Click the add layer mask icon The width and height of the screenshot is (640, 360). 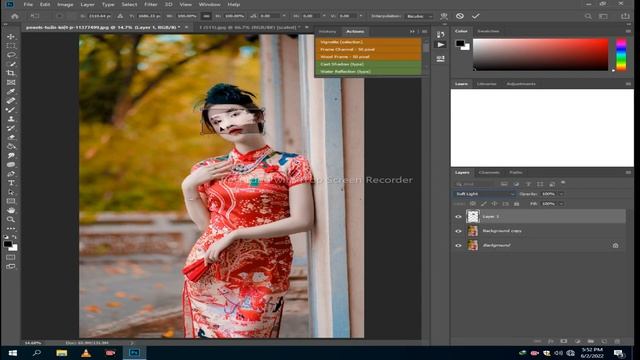point(564,341)
